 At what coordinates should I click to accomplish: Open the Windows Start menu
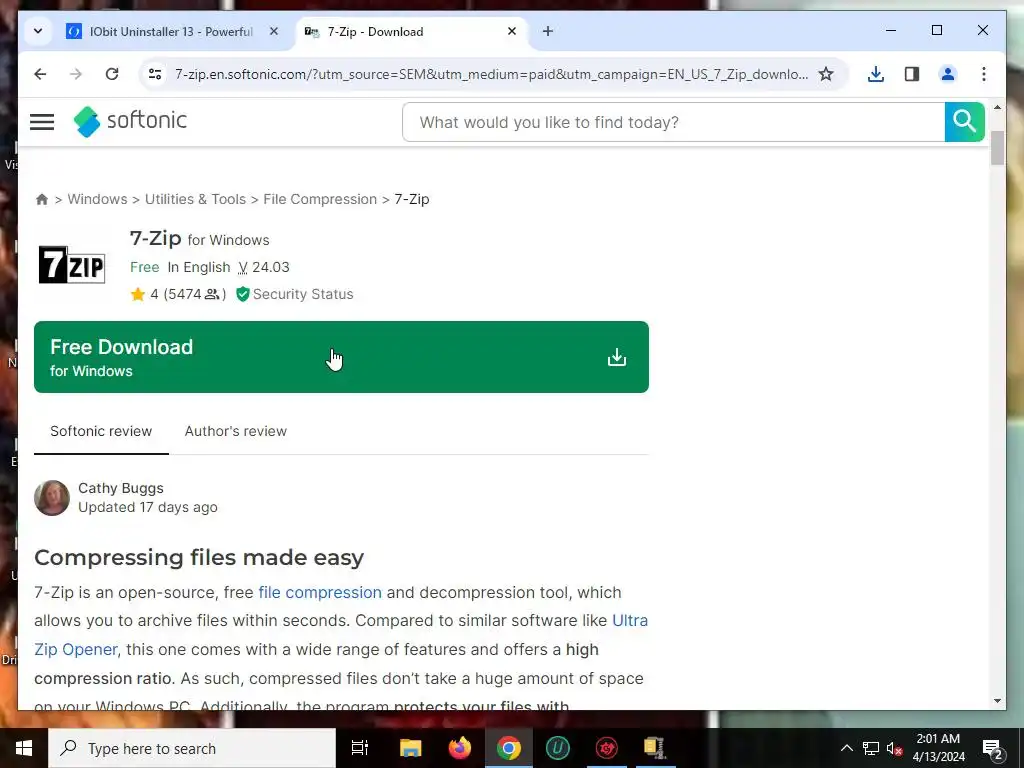tap(24, 748)
